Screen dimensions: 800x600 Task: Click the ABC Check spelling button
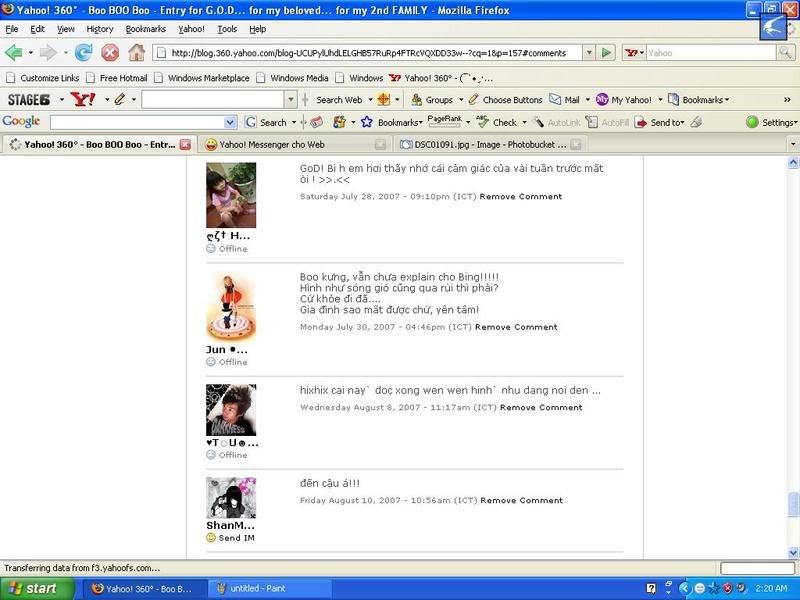(x=498, y=122)
